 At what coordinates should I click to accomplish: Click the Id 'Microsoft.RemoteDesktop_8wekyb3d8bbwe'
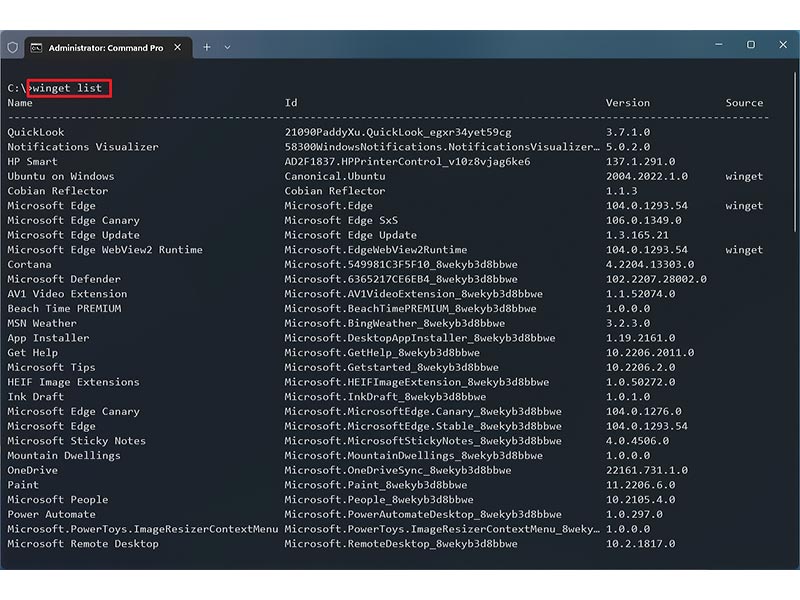tap(401, 544)
